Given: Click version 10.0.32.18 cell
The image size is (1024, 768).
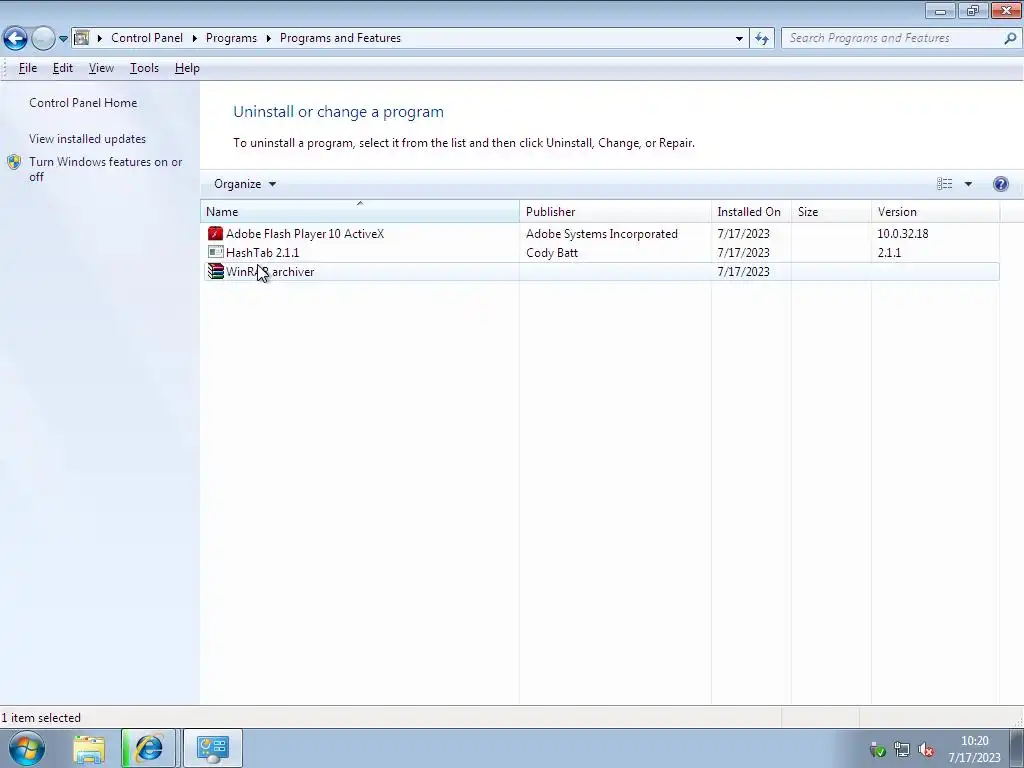Looking at the screenshot, I should pos(903,234).
